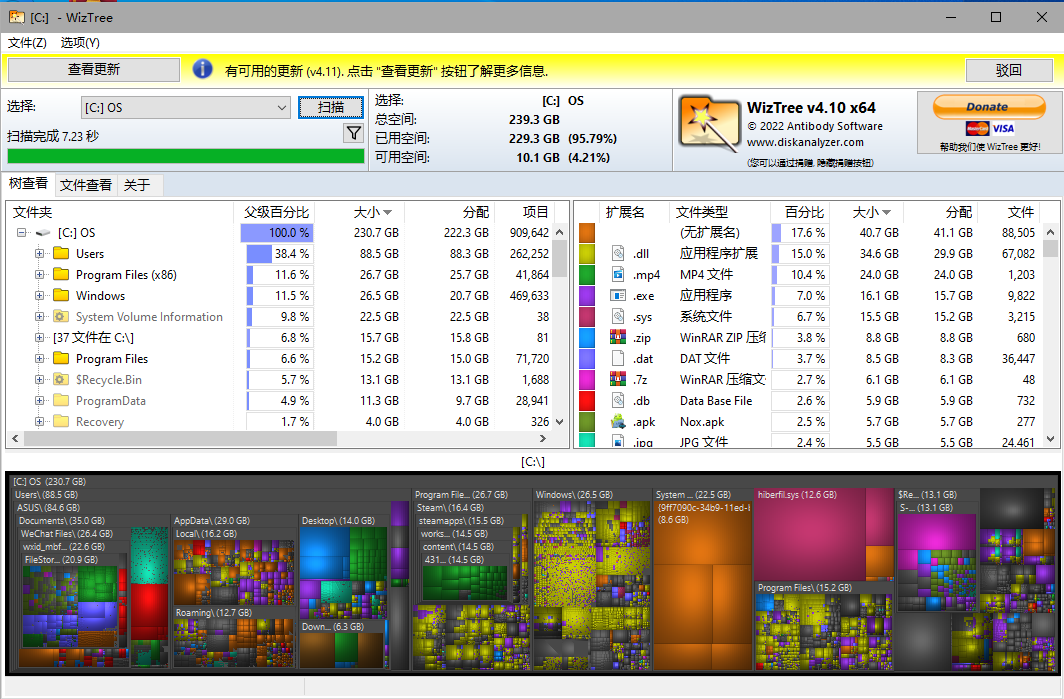The width and height of the screenshot is (1064, 699).
Task: Sort folder tree by 父级百分比 column header
Action: click(x=274, y=212)
